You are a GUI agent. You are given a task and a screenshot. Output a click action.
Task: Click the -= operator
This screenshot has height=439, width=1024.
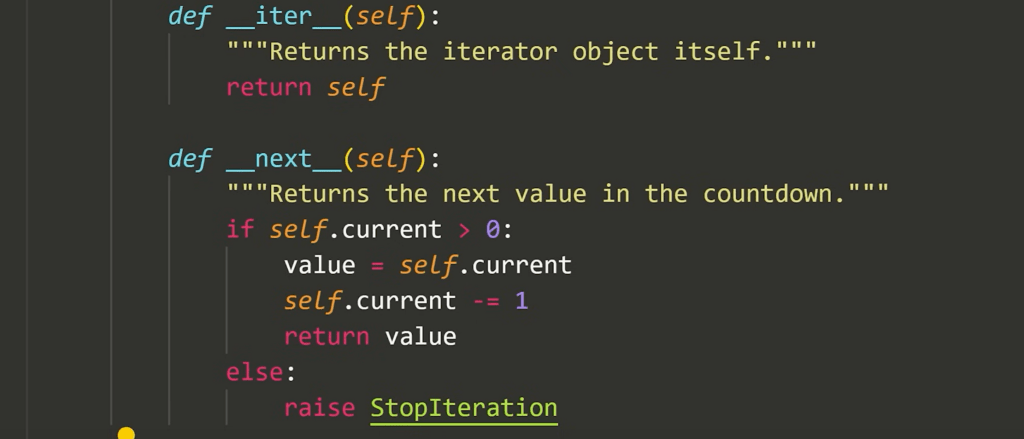point(485,300)
